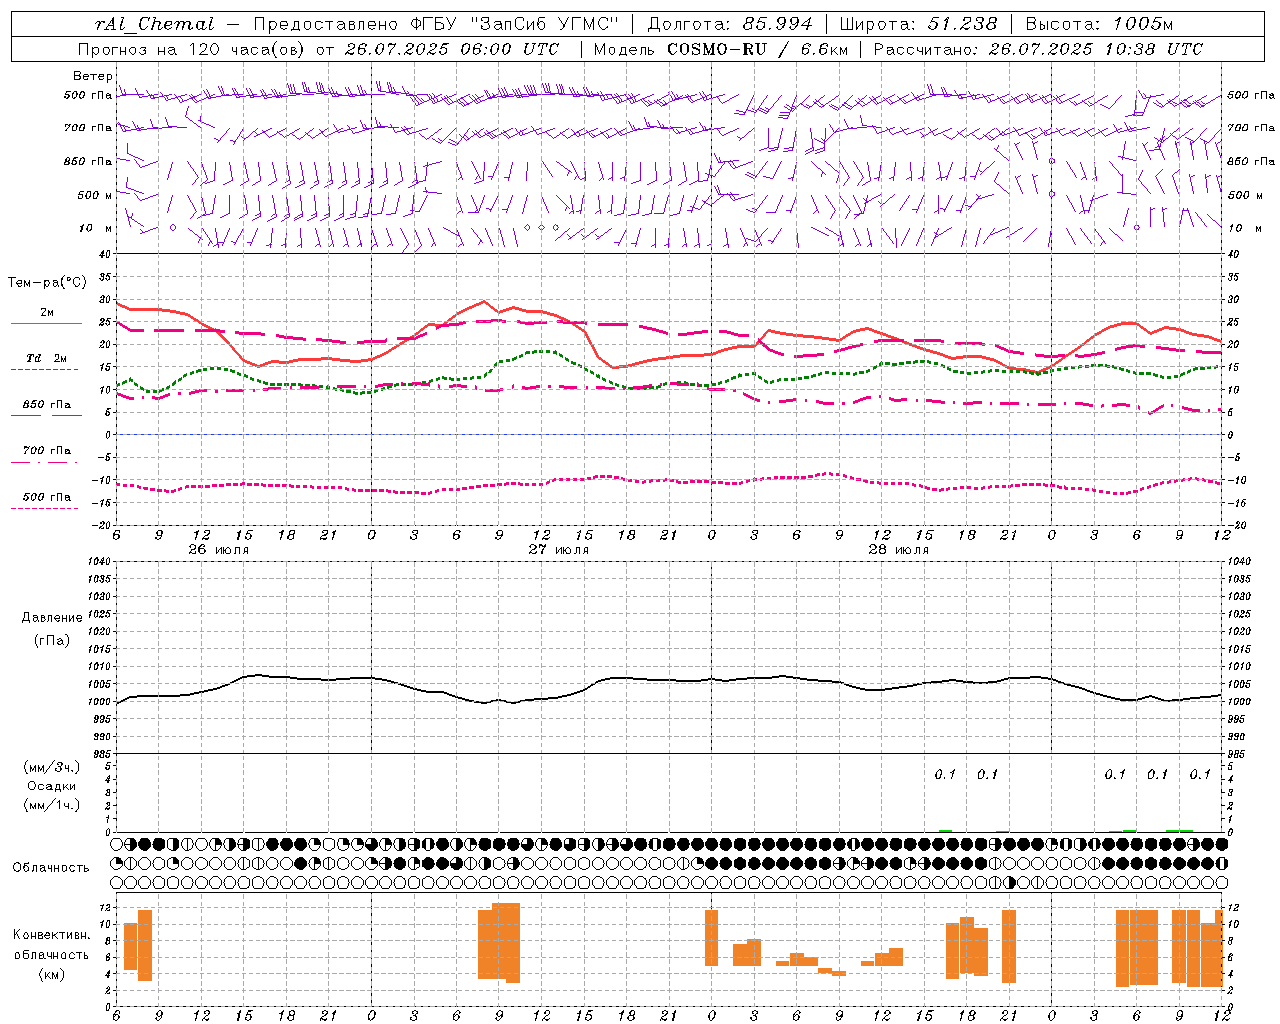
Task: Select 'Прогноз на 120 часа(ов)' forecast text
Action: (192, 49)
